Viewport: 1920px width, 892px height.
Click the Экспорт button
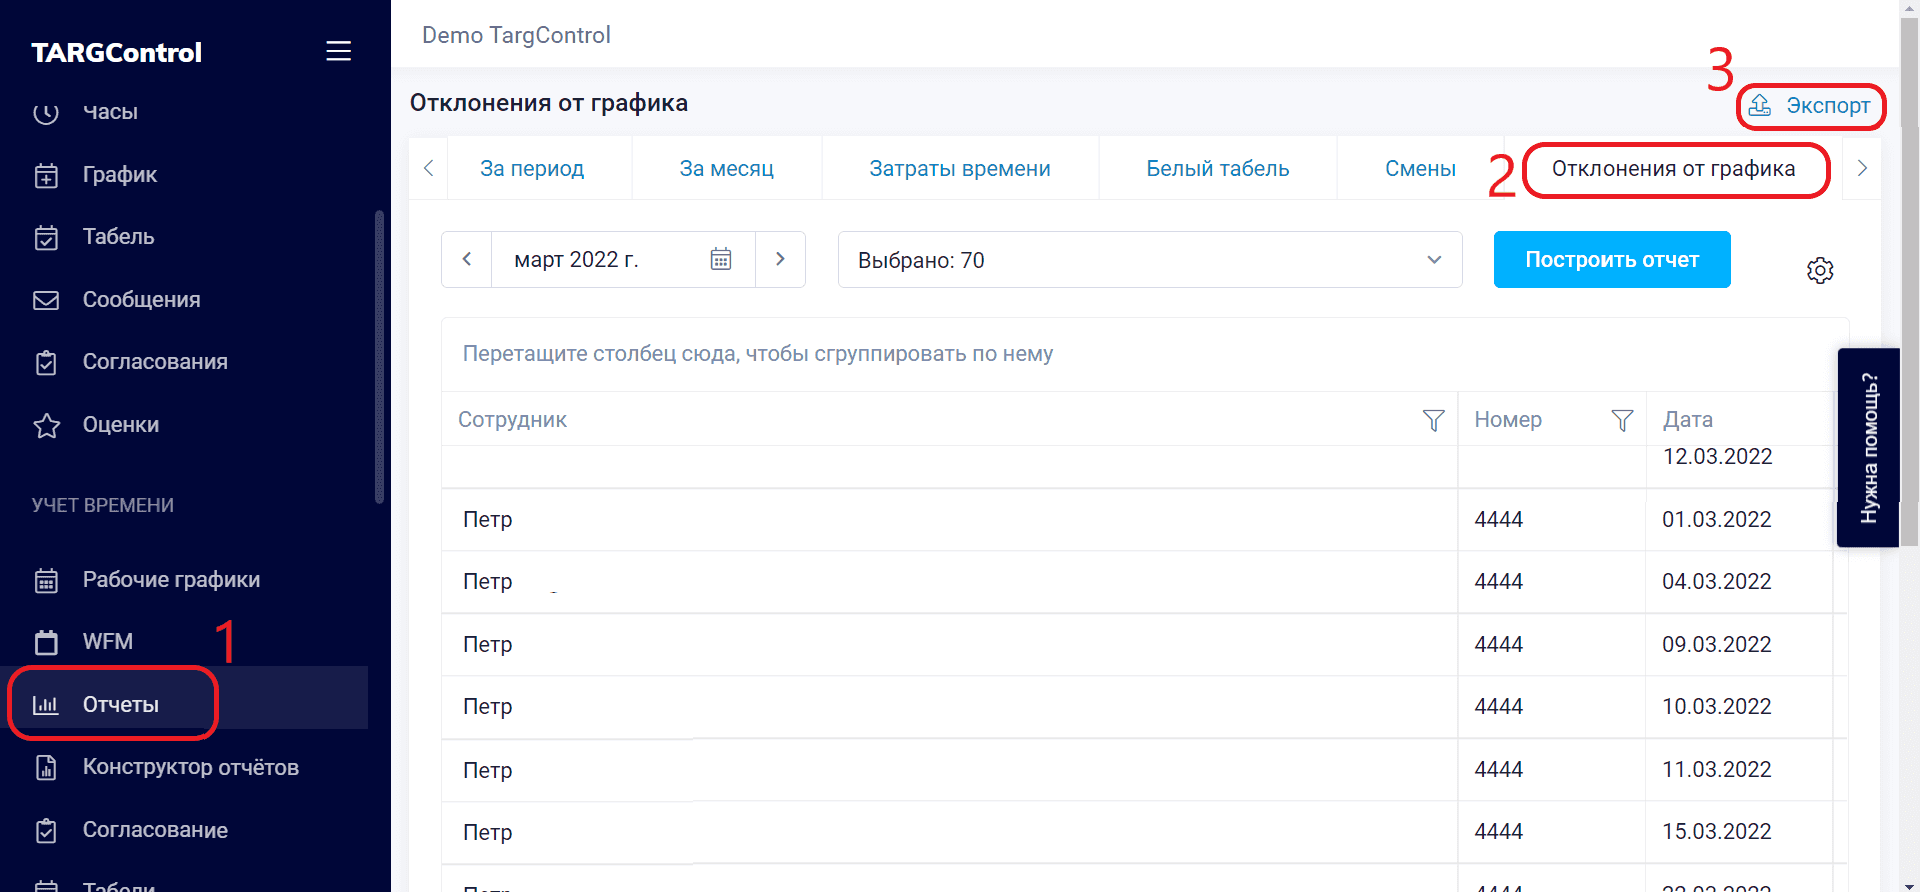point(1811,106)
